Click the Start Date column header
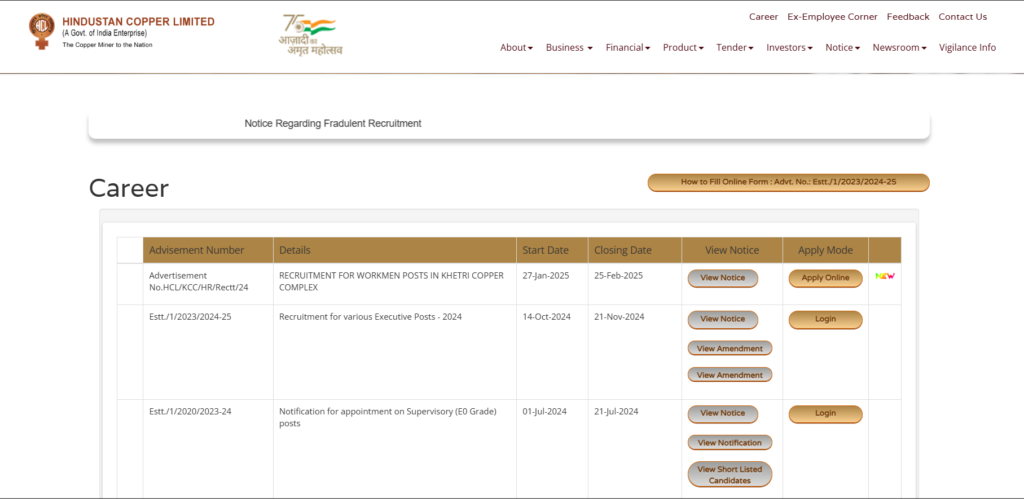Viewport: 1024px width, 499px height. 552,250
